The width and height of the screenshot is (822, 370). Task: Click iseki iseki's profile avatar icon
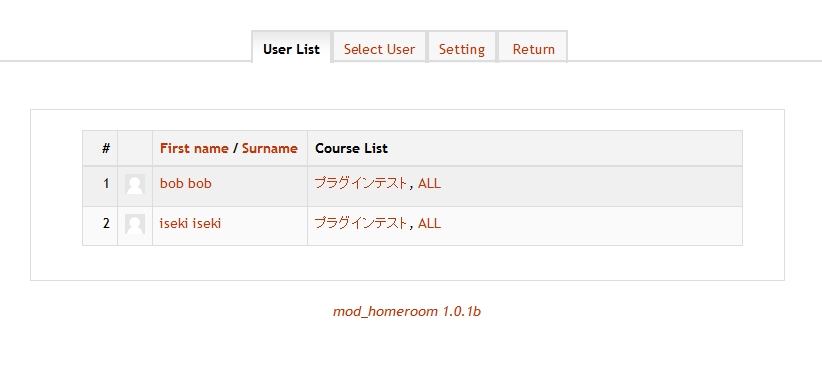[135, 225]
